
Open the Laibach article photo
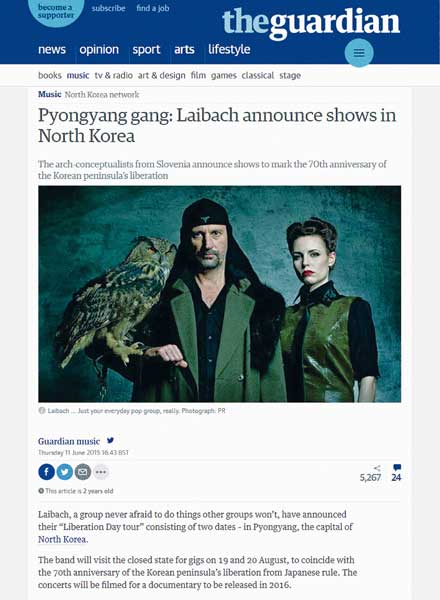220,294
